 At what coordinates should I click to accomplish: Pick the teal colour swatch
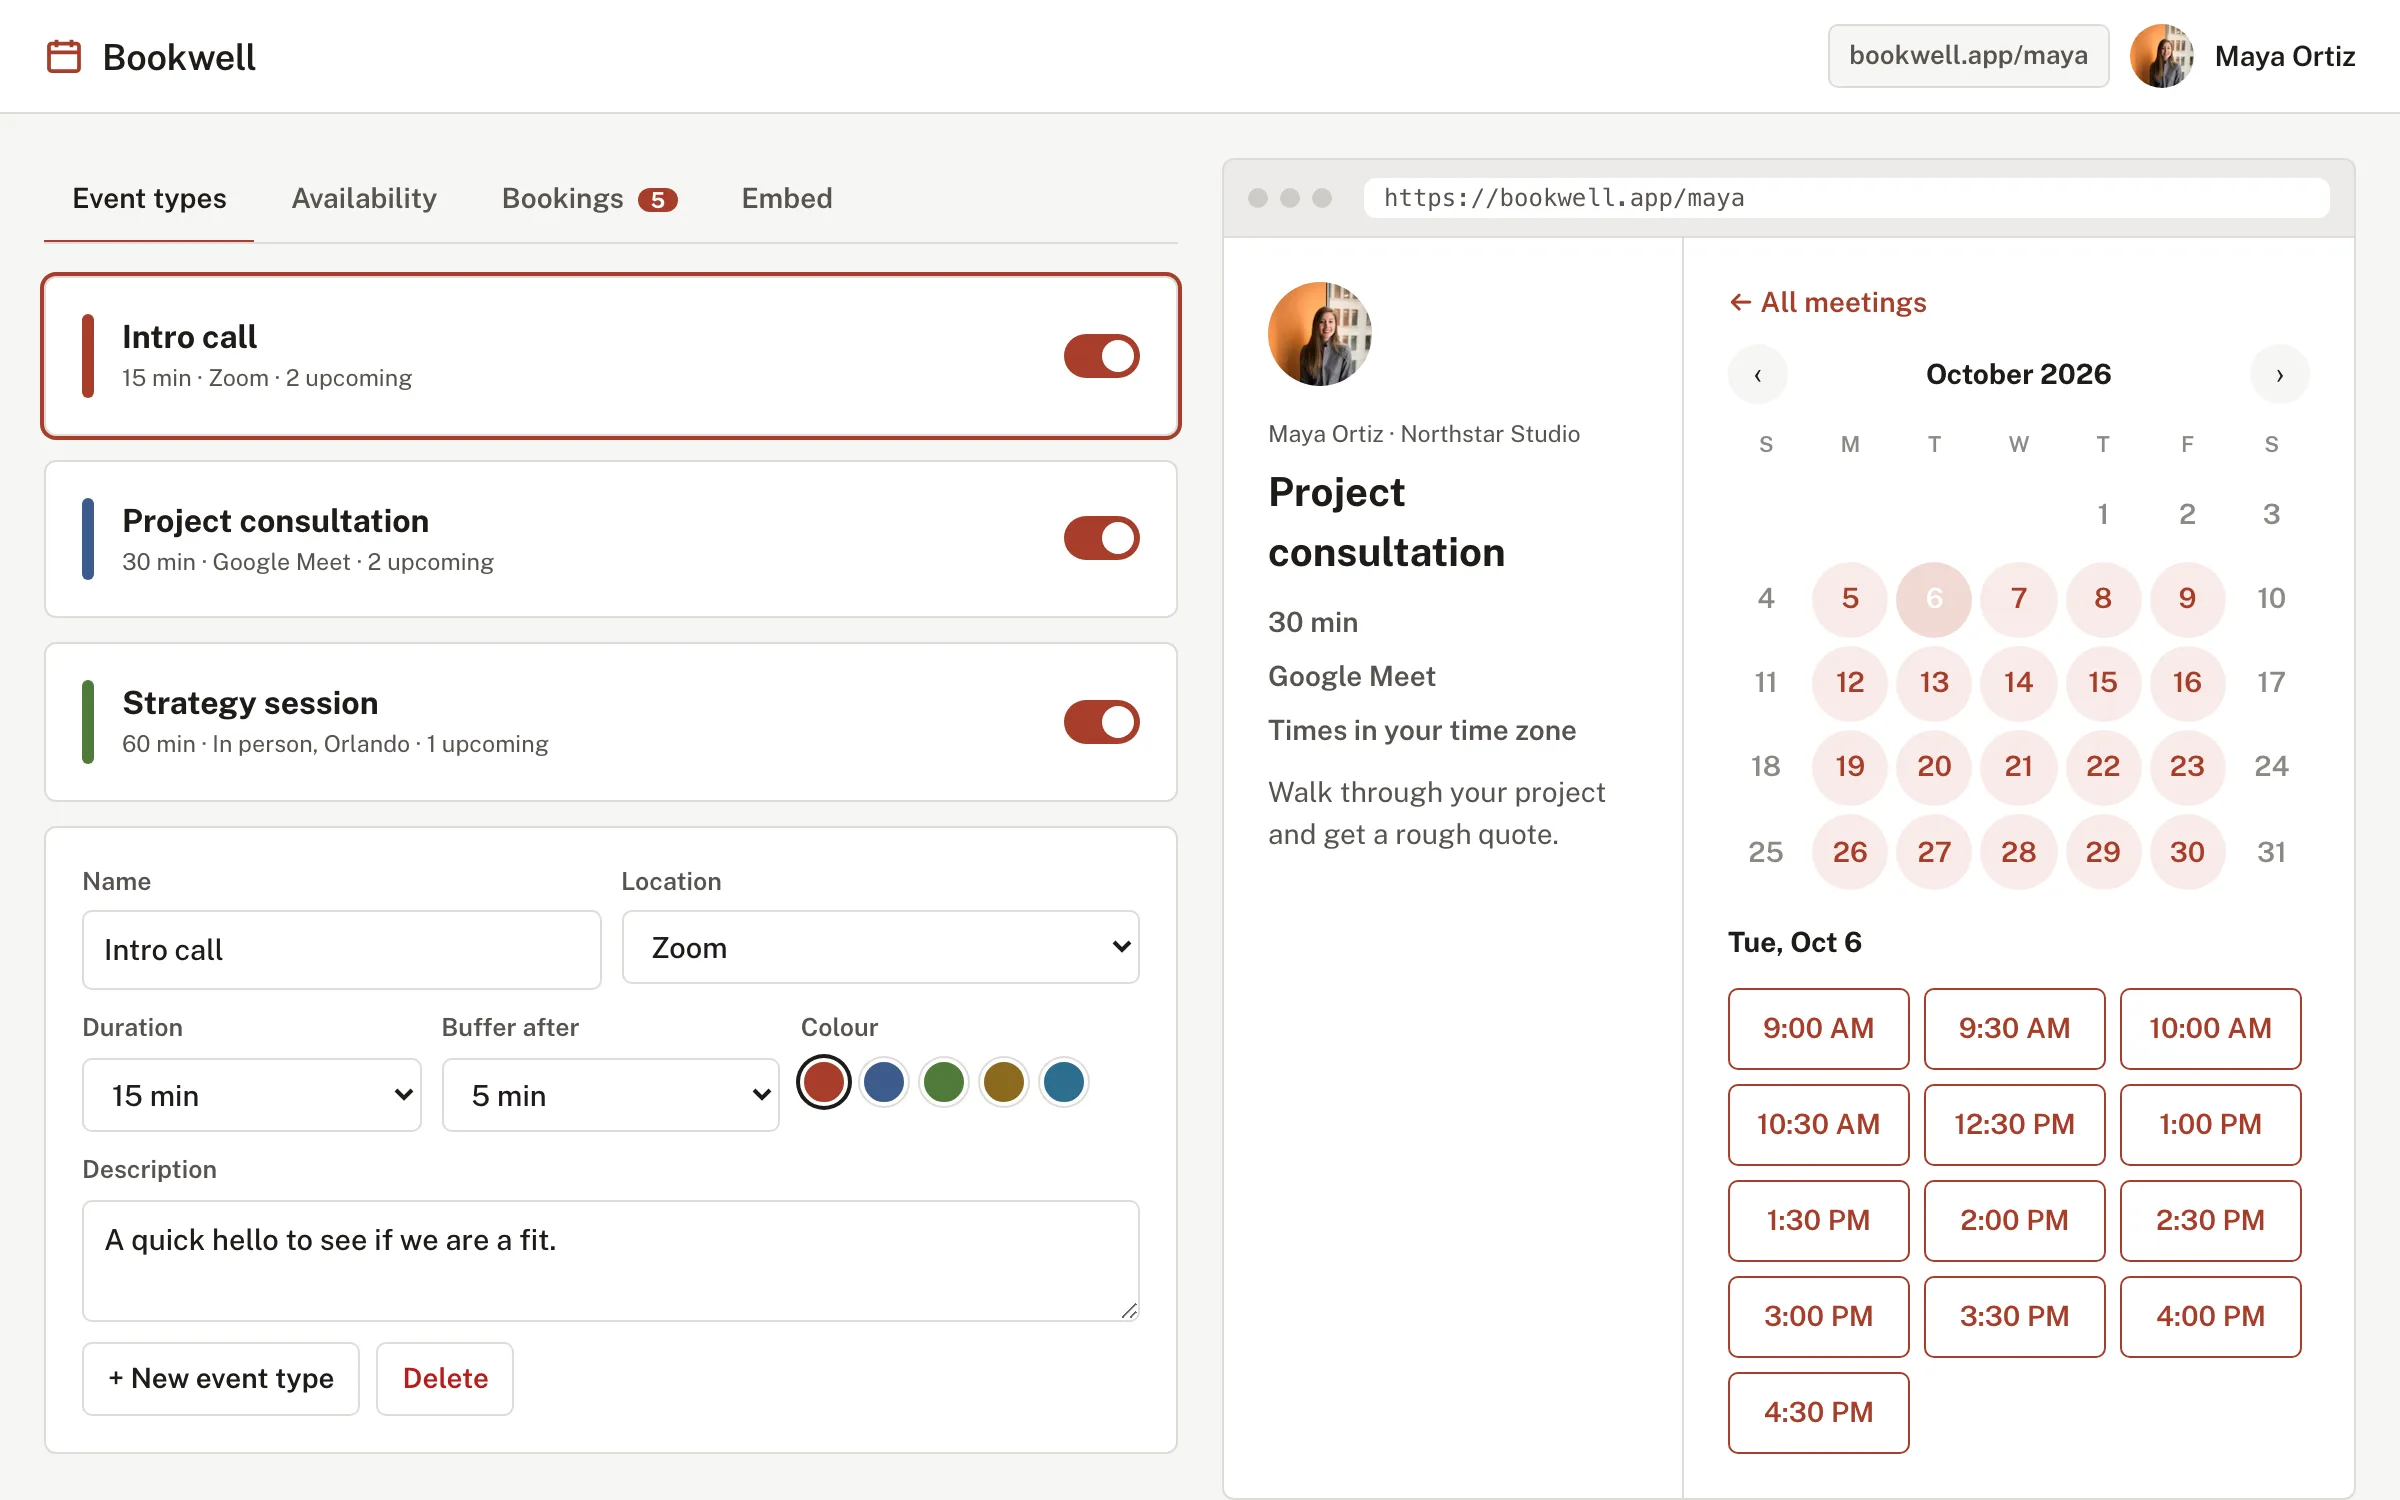[1064, 1082]
